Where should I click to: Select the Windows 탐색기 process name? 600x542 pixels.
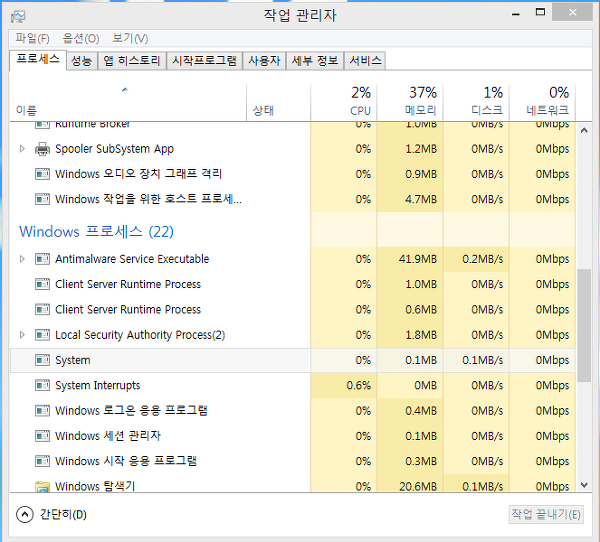tap(95, 486)
